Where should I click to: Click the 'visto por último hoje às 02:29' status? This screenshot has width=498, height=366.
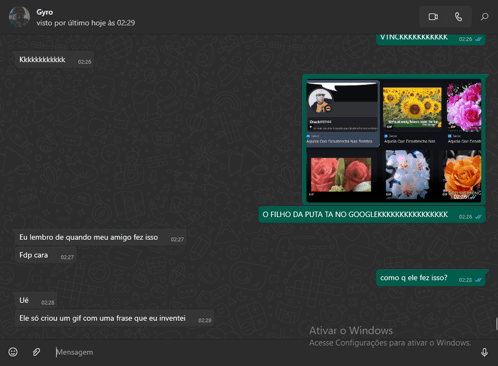(86, 23)
